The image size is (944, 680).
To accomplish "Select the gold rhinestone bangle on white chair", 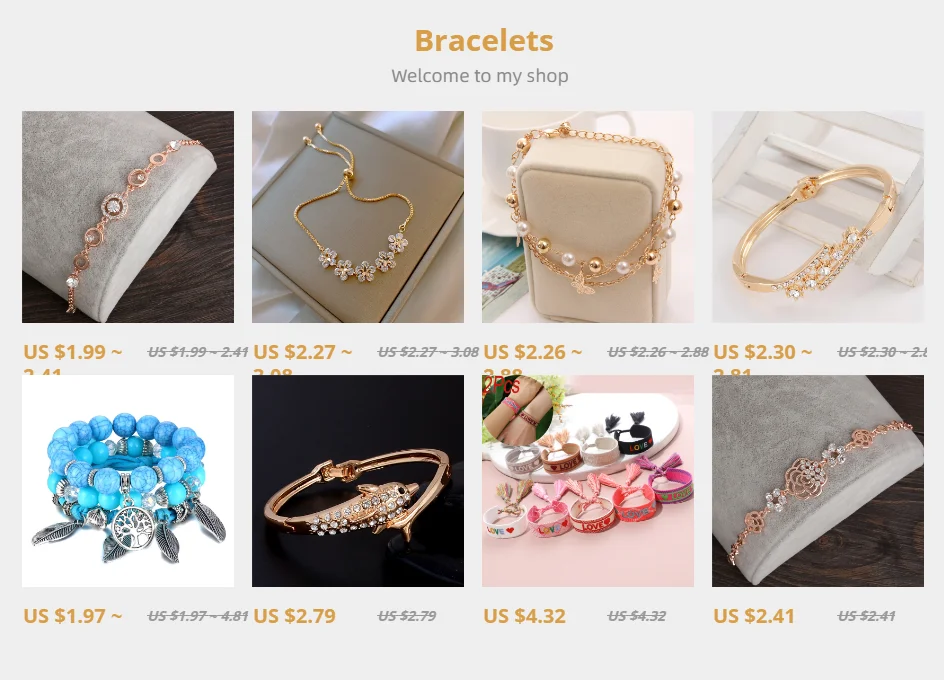I will point(818,217).
